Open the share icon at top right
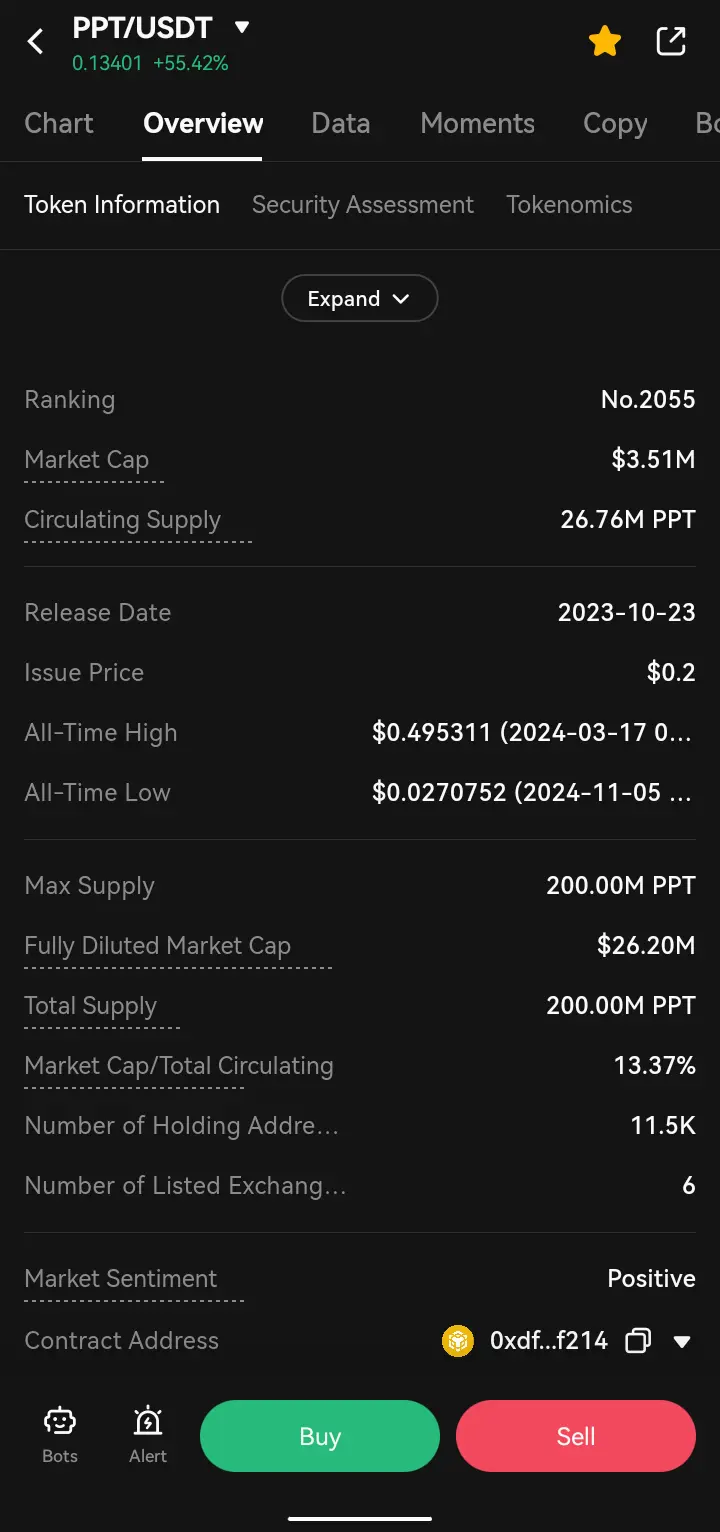Viewport: 720px width, 1532px height. 671,41
